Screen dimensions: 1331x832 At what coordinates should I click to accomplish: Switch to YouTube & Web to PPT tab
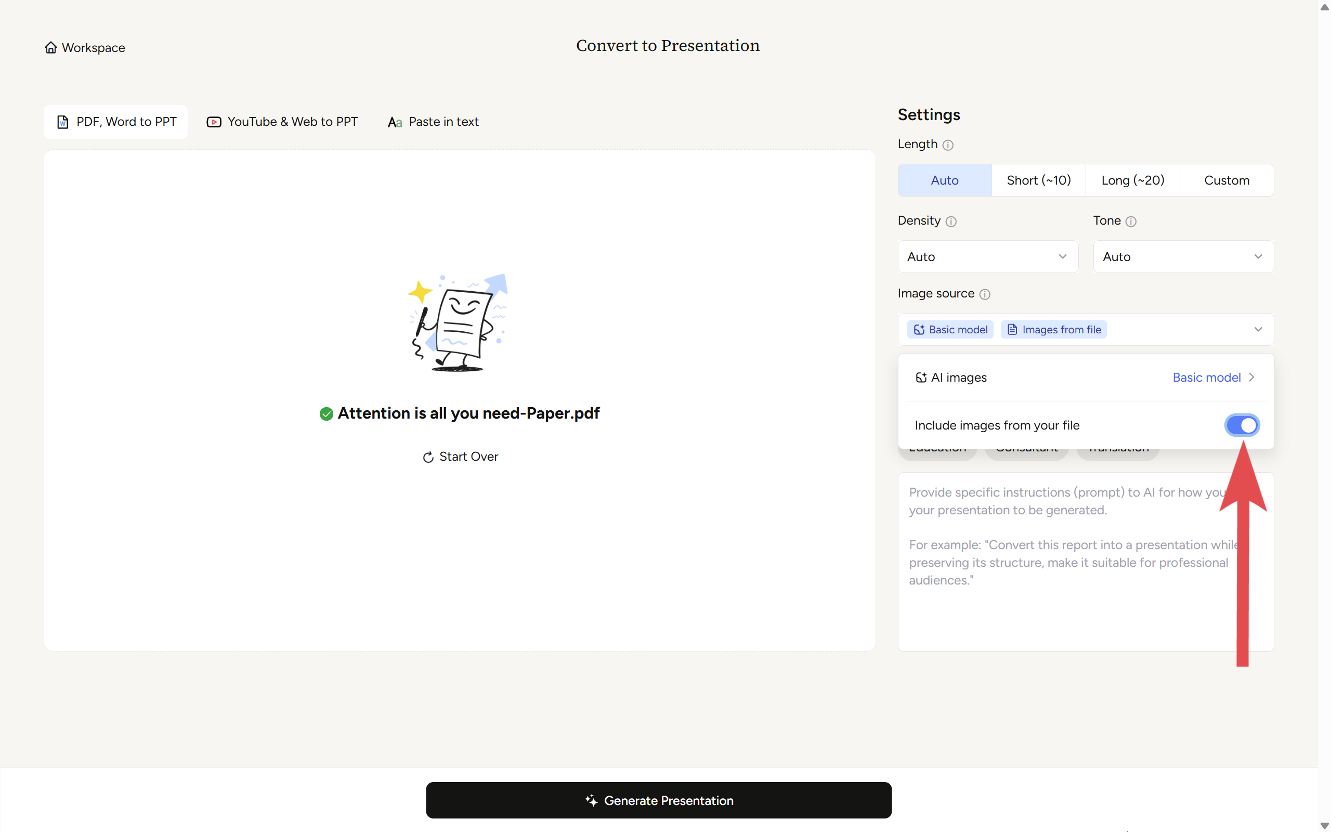(x=282, y=122)
